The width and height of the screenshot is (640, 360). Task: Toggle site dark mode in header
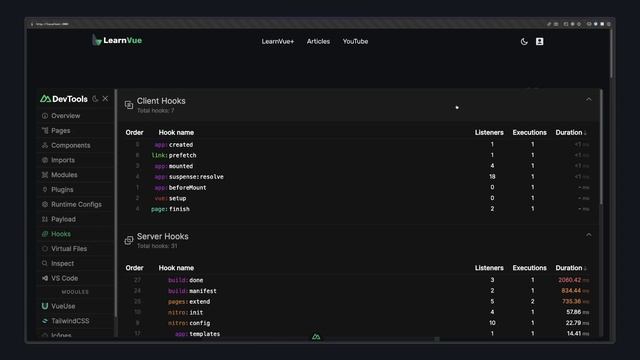coord(524,42)
